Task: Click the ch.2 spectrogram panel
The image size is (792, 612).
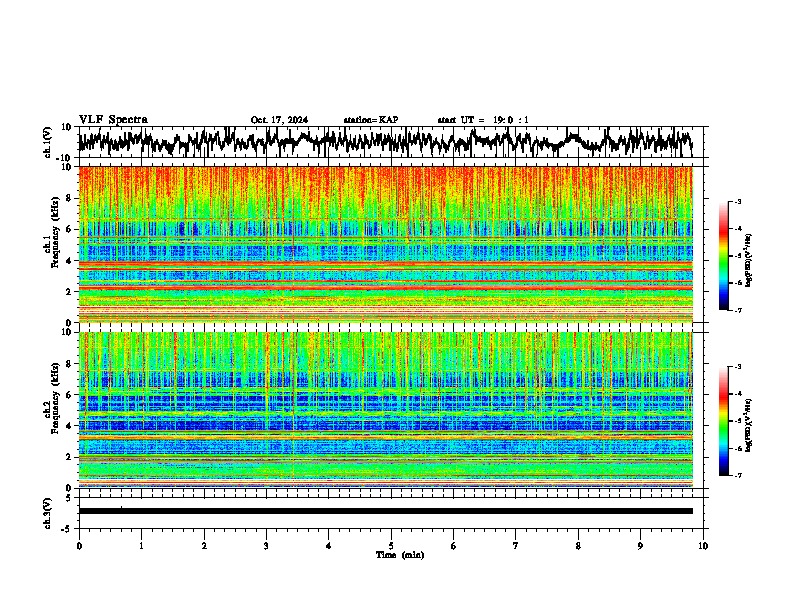Action: (386, 410)
